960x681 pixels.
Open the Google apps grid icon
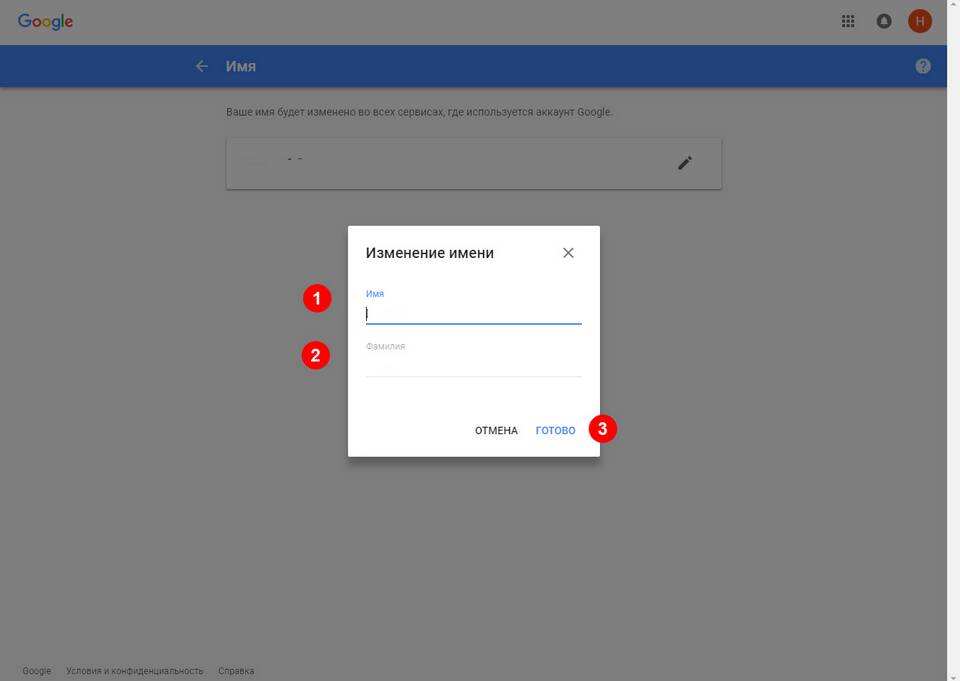click(848, 21)
